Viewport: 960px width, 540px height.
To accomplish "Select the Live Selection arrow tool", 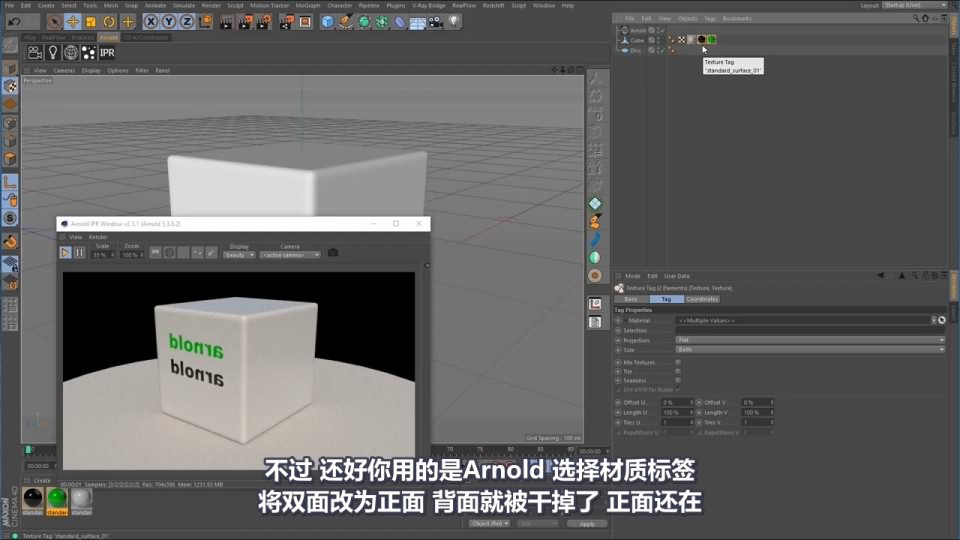I will pos(54,22).
